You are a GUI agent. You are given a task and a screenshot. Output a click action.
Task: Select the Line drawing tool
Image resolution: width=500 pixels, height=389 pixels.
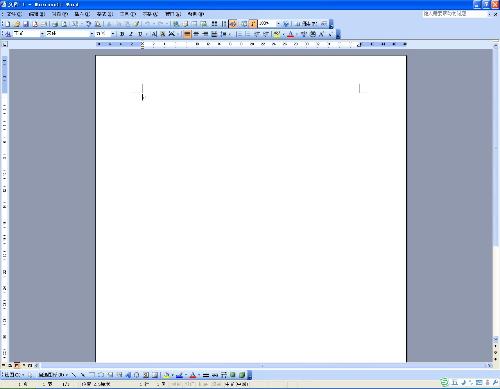click(x=73, y=375)
